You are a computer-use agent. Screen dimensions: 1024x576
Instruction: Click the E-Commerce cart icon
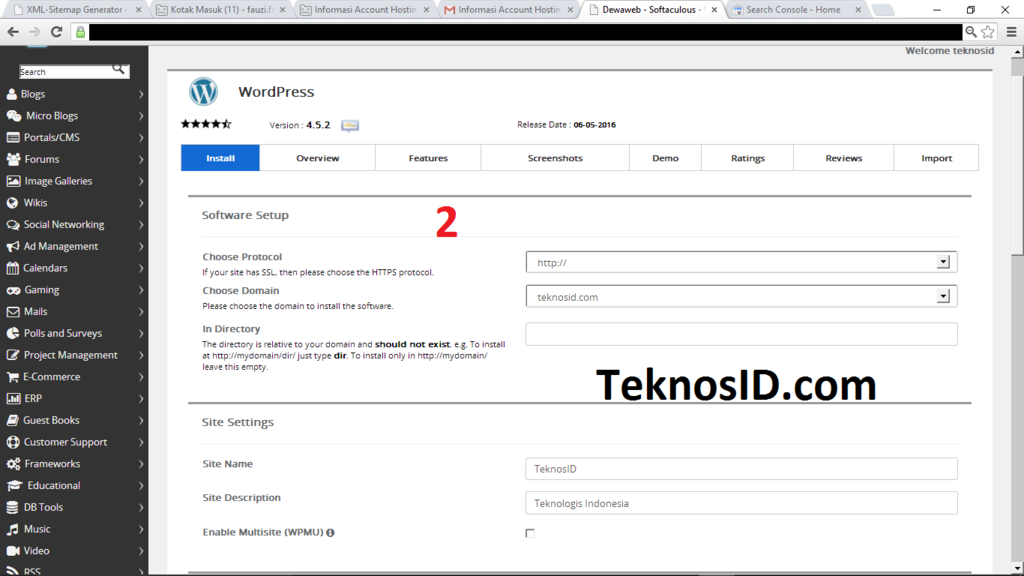click(12, 377)
